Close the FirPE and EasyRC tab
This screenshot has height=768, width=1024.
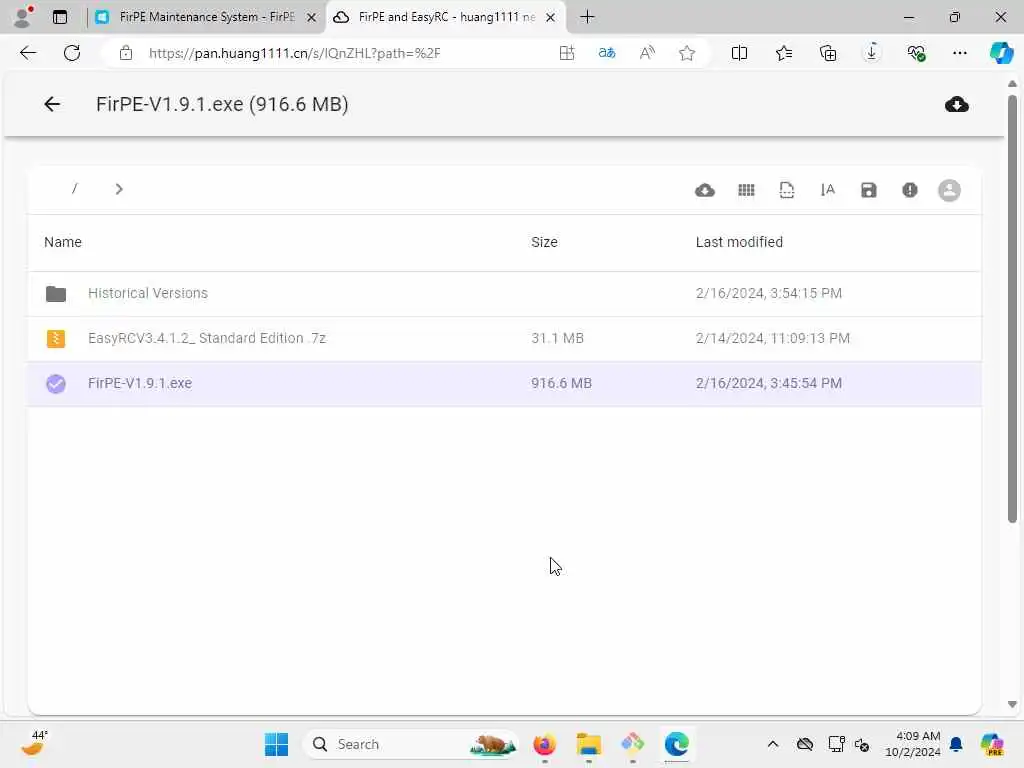coord(551,18)
